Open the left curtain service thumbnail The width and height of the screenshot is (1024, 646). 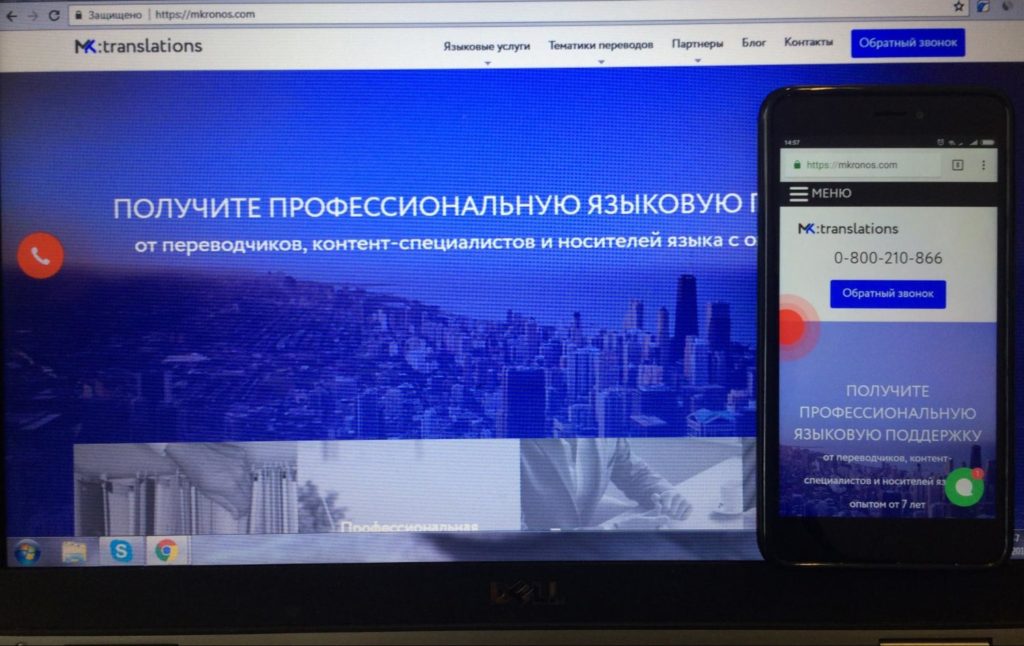click(185, 487)
